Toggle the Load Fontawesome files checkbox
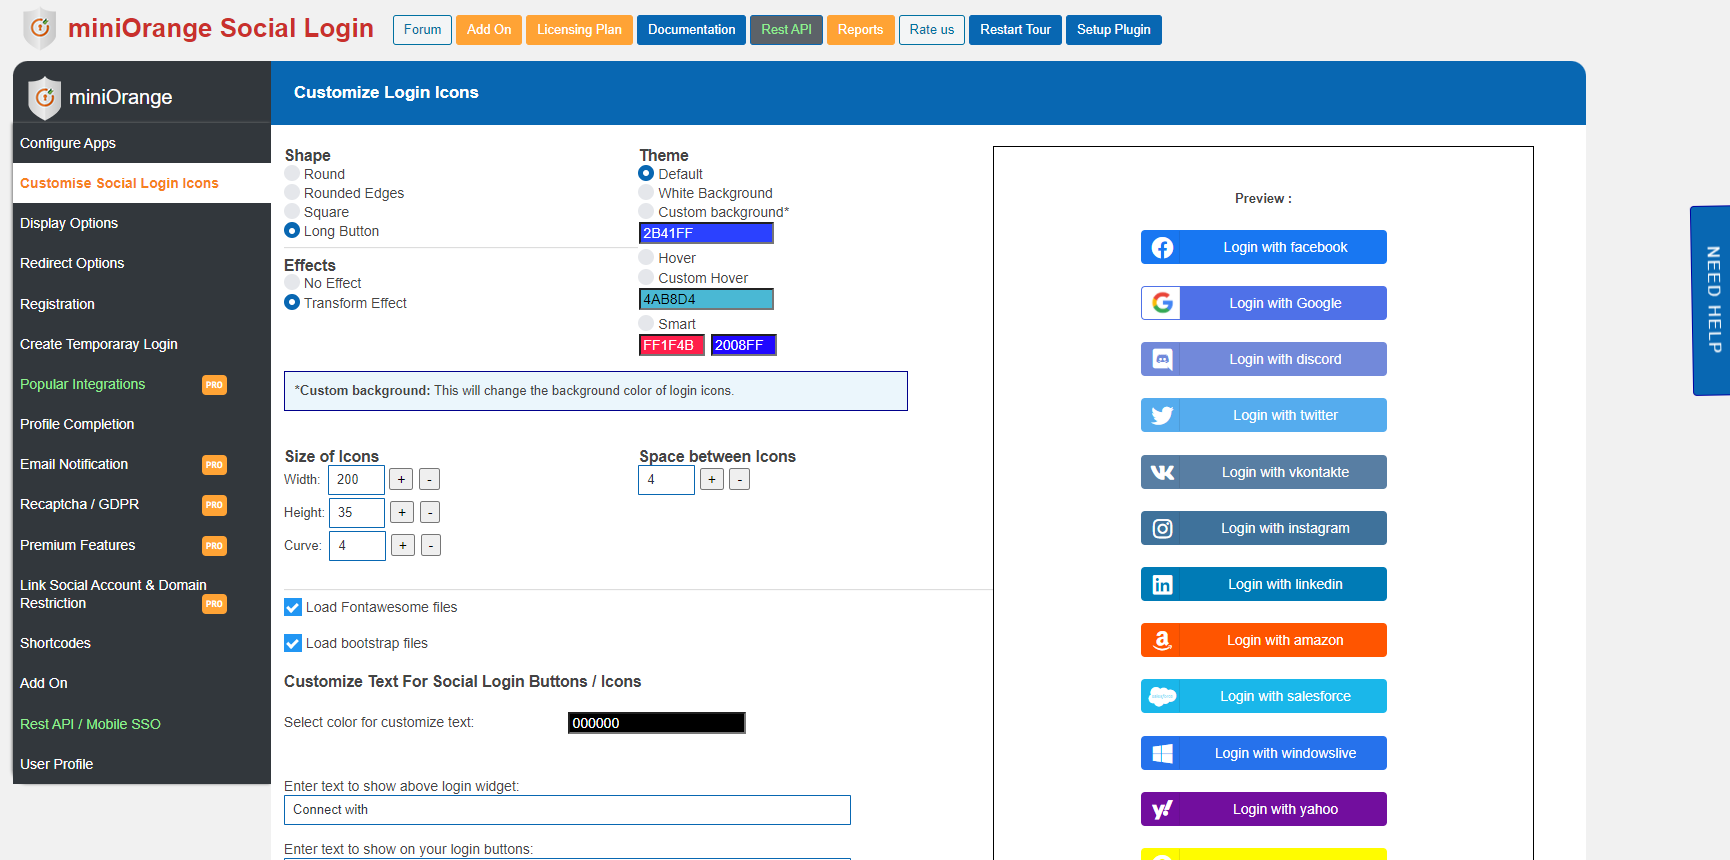This screenshot has height=860, width=1730. (x=293, y=607)
